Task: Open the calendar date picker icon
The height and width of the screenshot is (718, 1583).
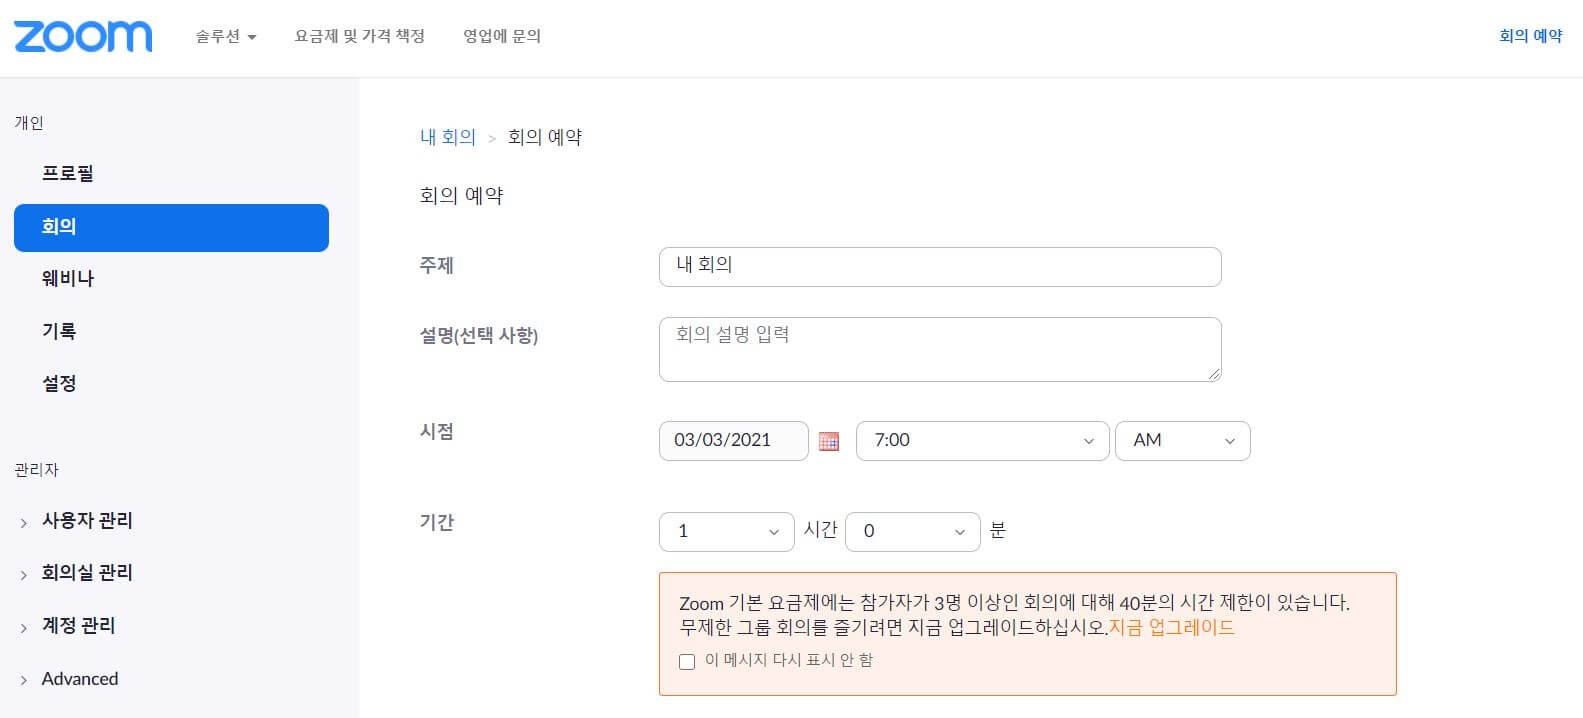Action: point(829,440)
